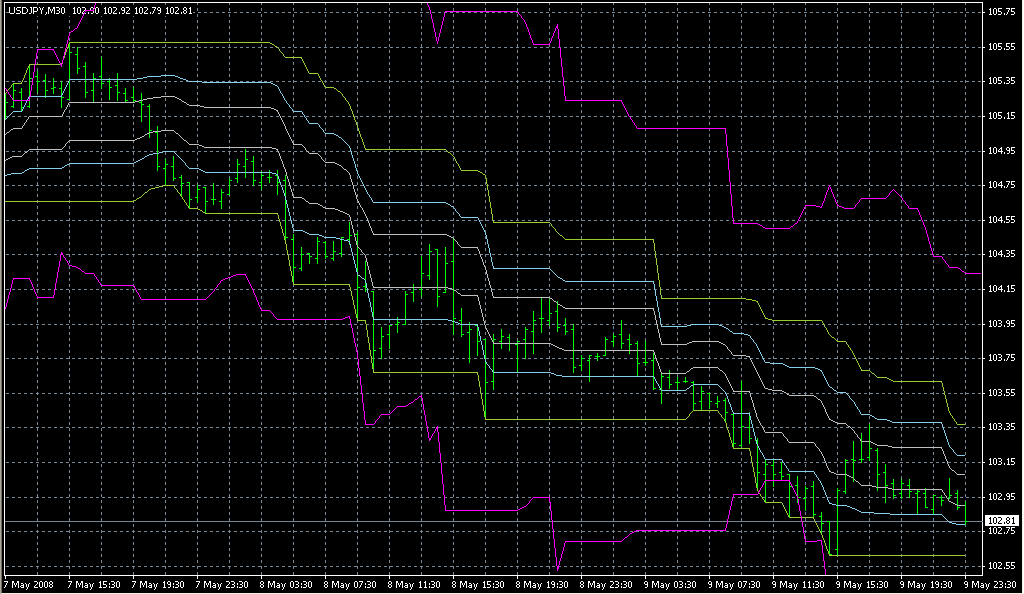Screen dimensions: 1024x594
Task: Click the 8 May 19:30 time label
Action: click(541, 585)
